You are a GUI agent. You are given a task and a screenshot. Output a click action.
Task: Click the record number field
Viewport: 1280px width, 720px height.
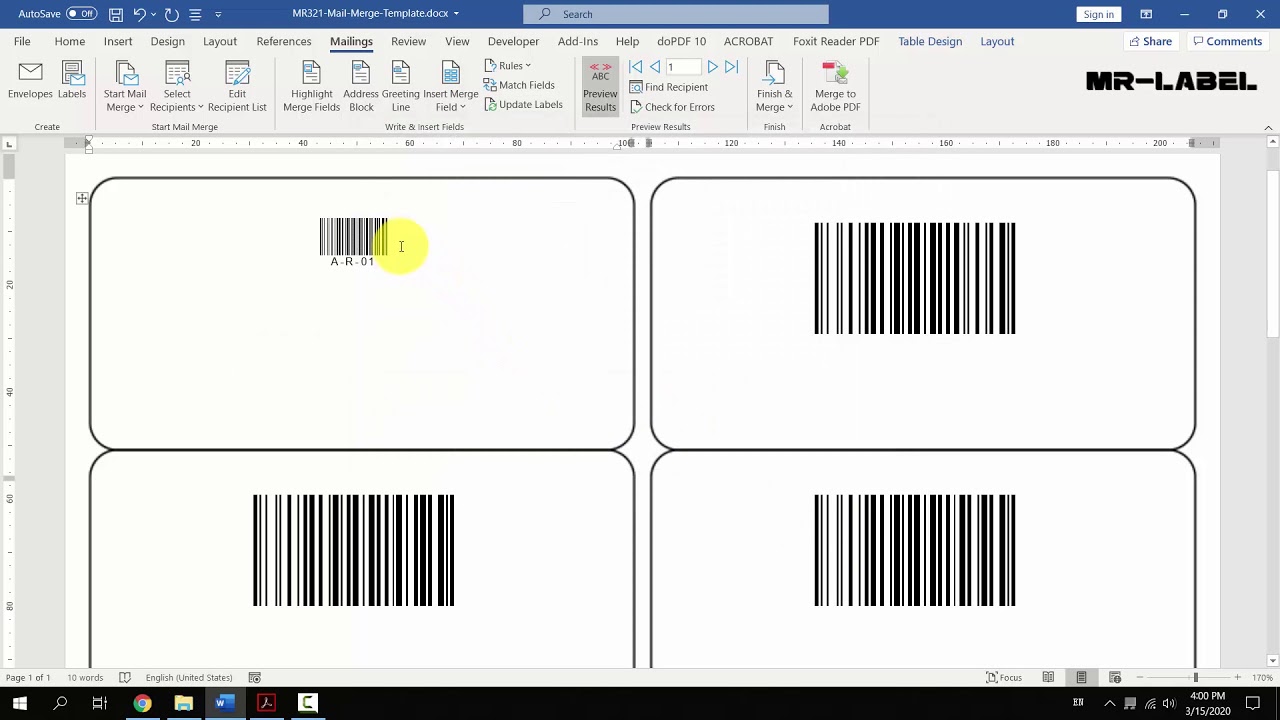(683, 67)
